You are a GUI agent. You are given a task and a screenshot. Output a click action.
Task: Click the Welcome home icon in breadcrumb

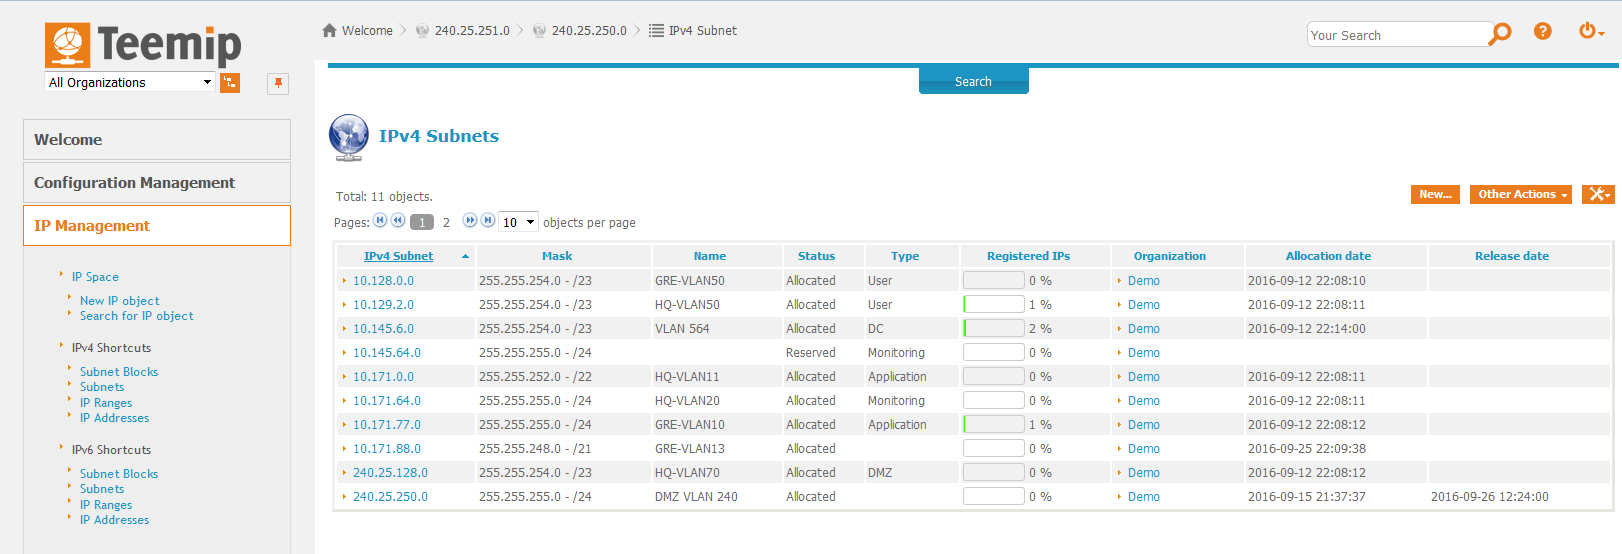330,31
